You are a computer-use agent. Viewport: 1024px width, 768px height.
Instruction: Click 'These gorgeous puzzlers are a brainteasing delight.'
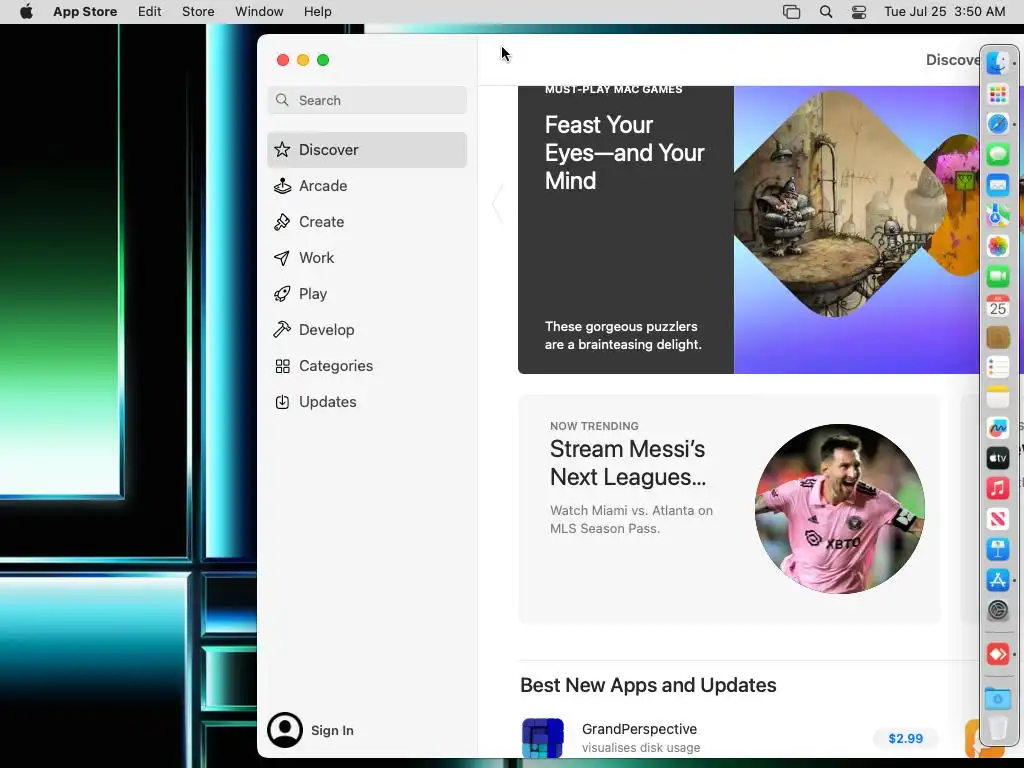point(623,335)
